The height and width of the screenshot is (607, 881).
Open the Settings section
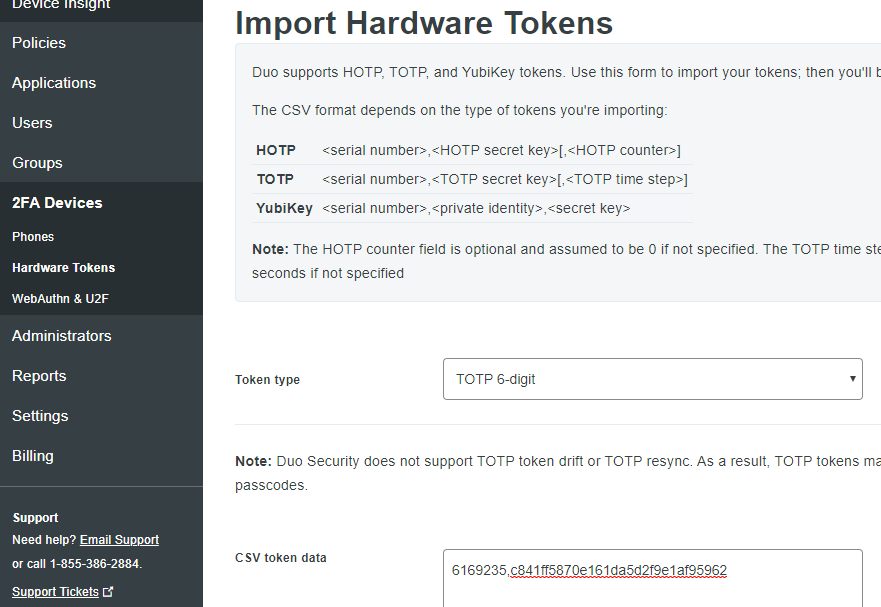coord(40,415)
